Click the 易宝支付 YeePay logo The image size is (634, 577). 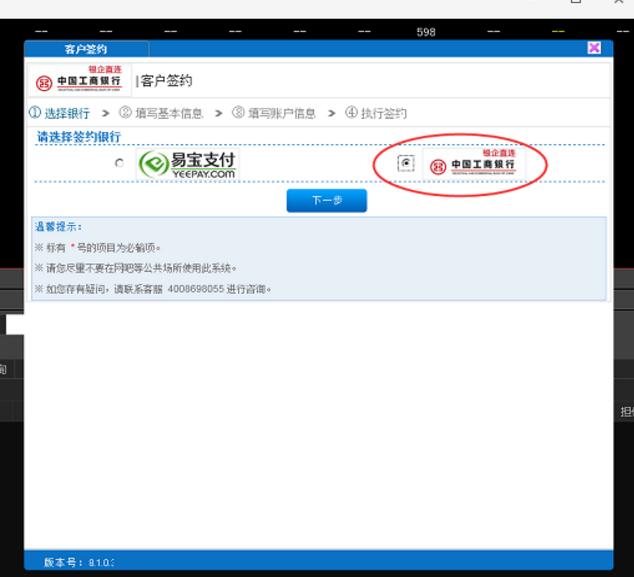[x=188, y=164]
